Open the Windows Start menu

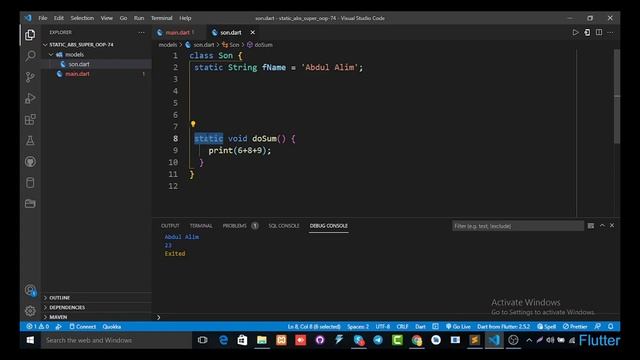tap(30, 340)
